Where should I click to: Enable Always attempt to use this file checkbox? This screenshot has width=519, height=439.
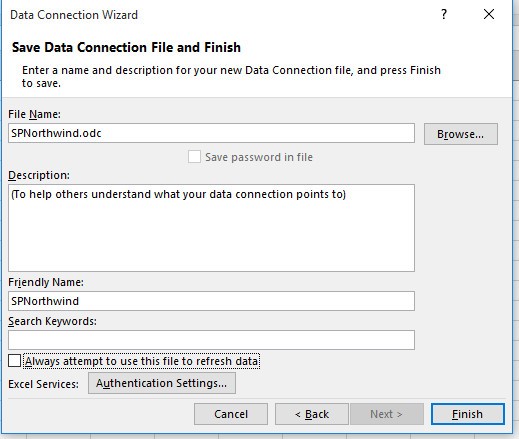click(14, 361)
